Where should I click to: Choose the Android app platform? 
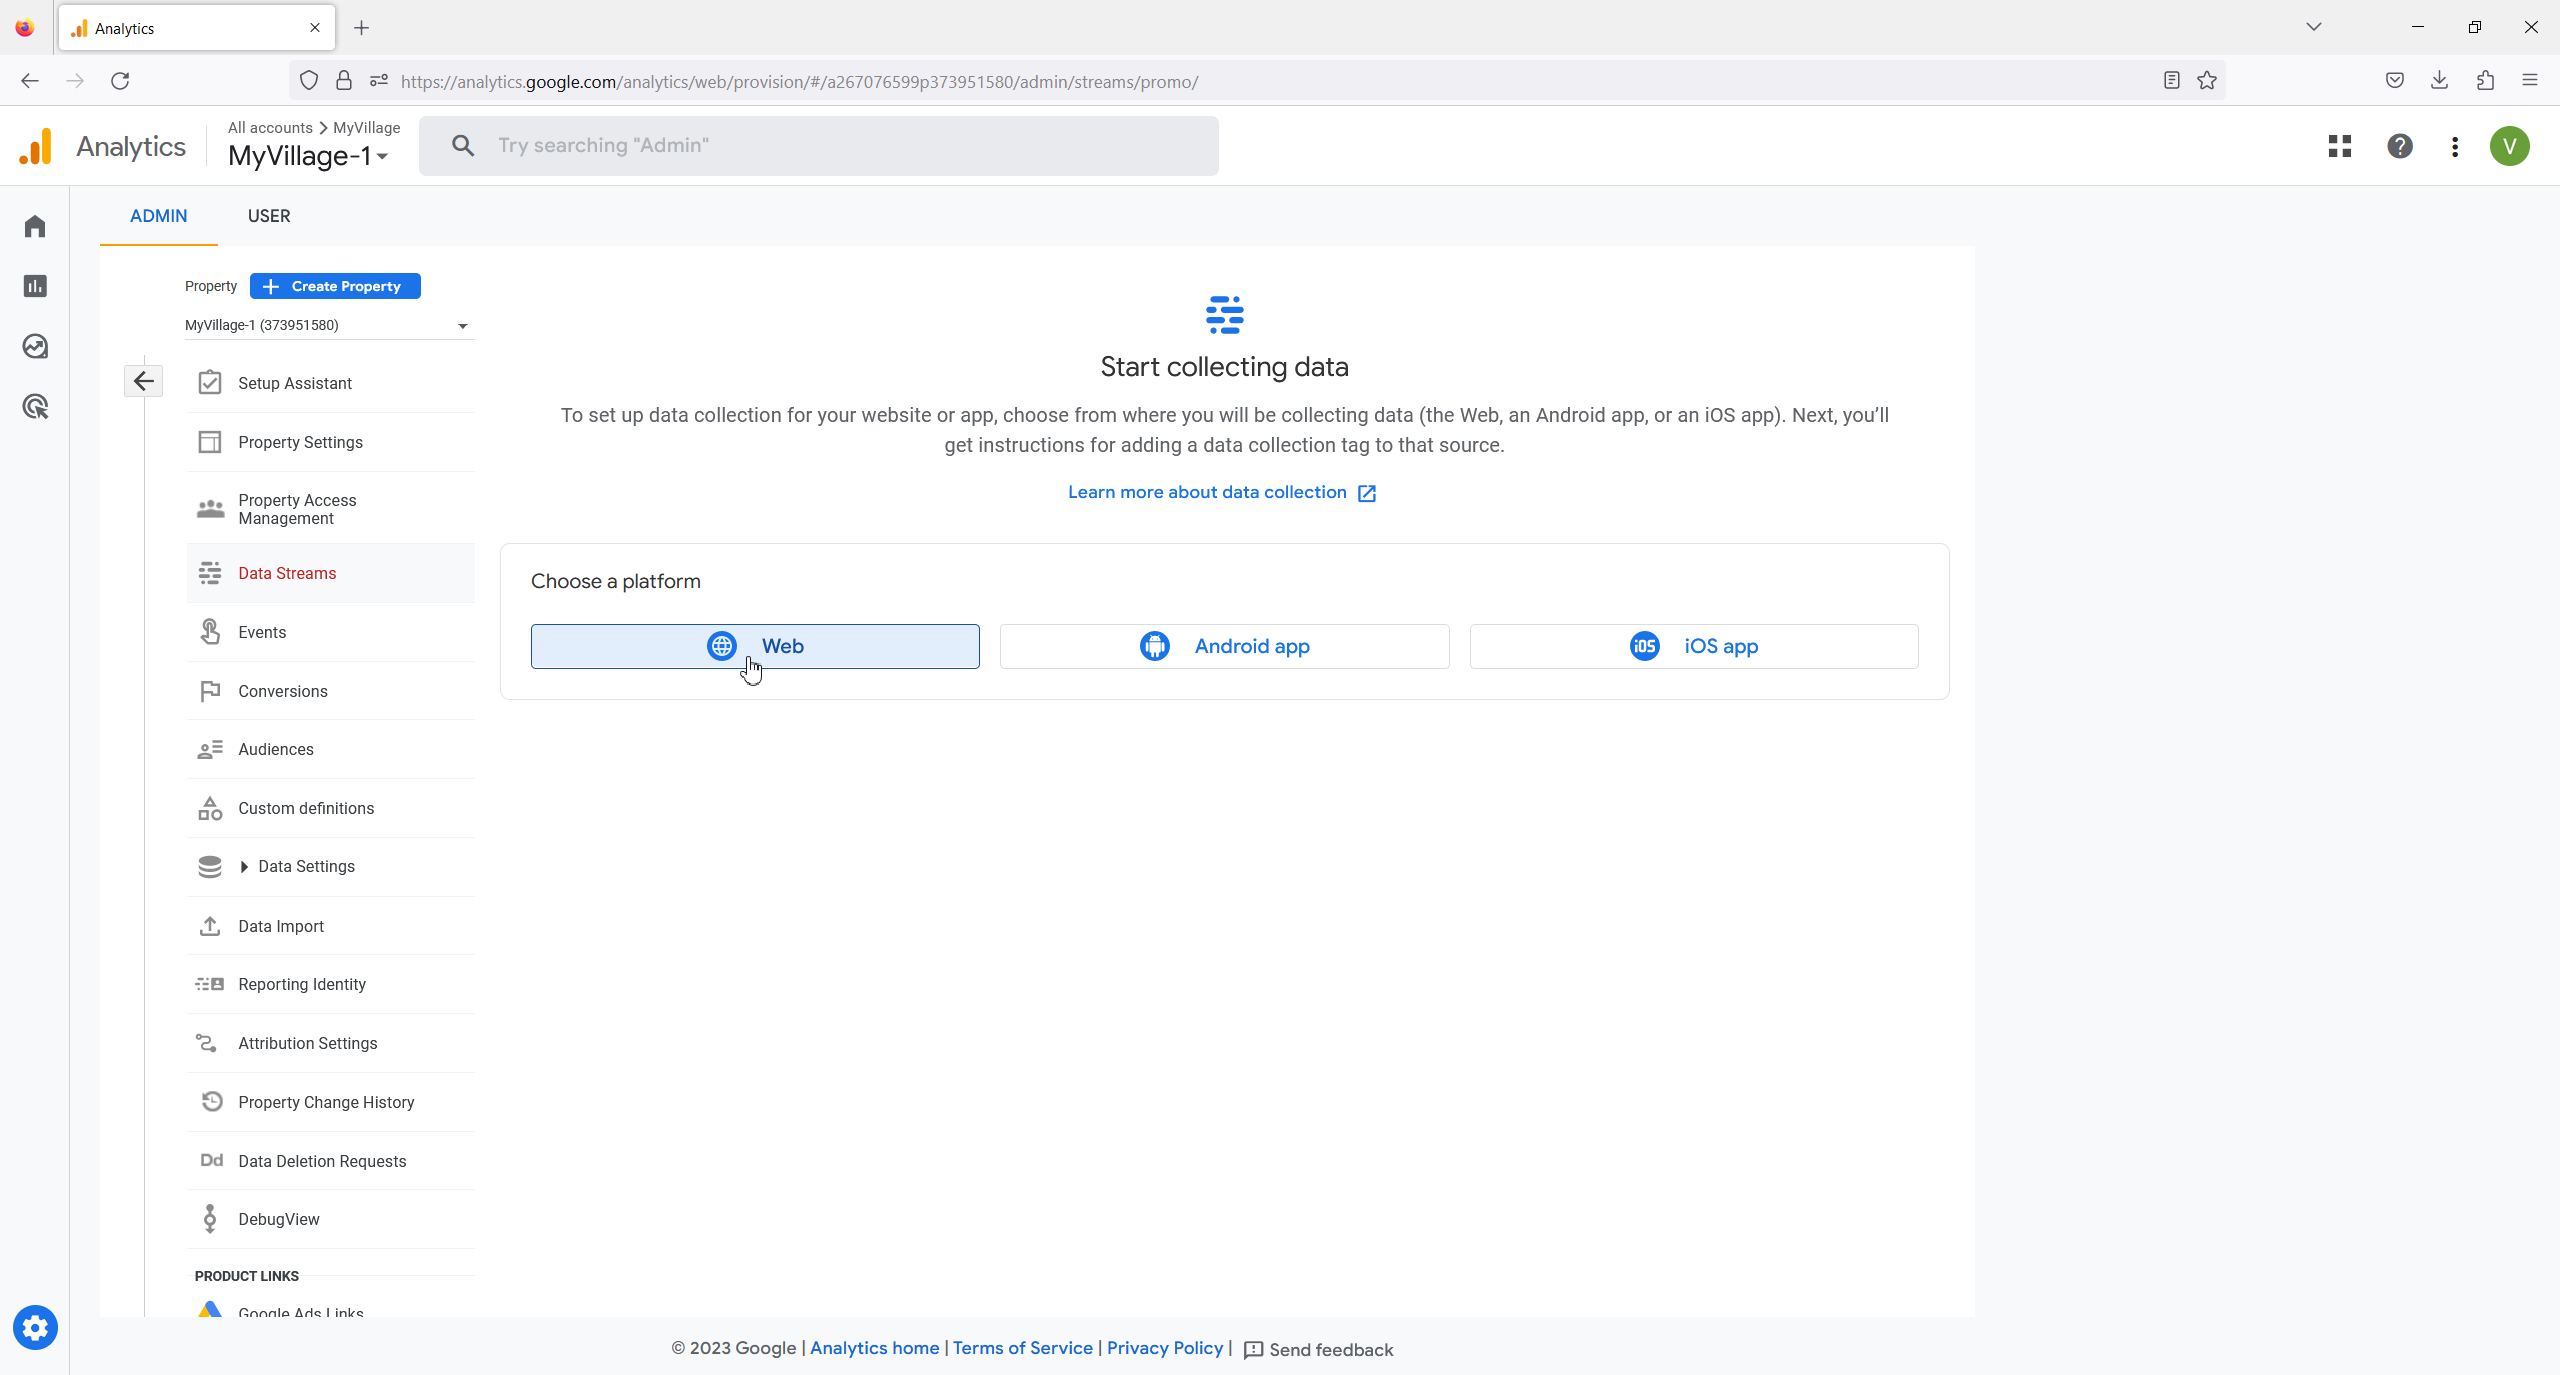pyautogui.click(x=1224, y=646)
